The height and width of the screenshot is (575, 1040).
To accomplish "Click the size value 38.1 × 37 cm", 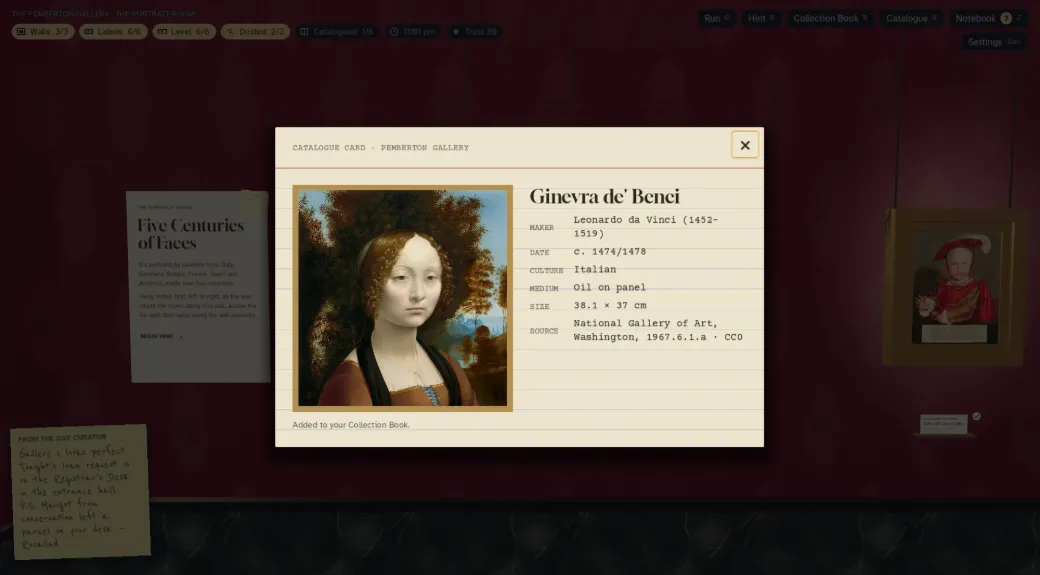I will point(610,306).
